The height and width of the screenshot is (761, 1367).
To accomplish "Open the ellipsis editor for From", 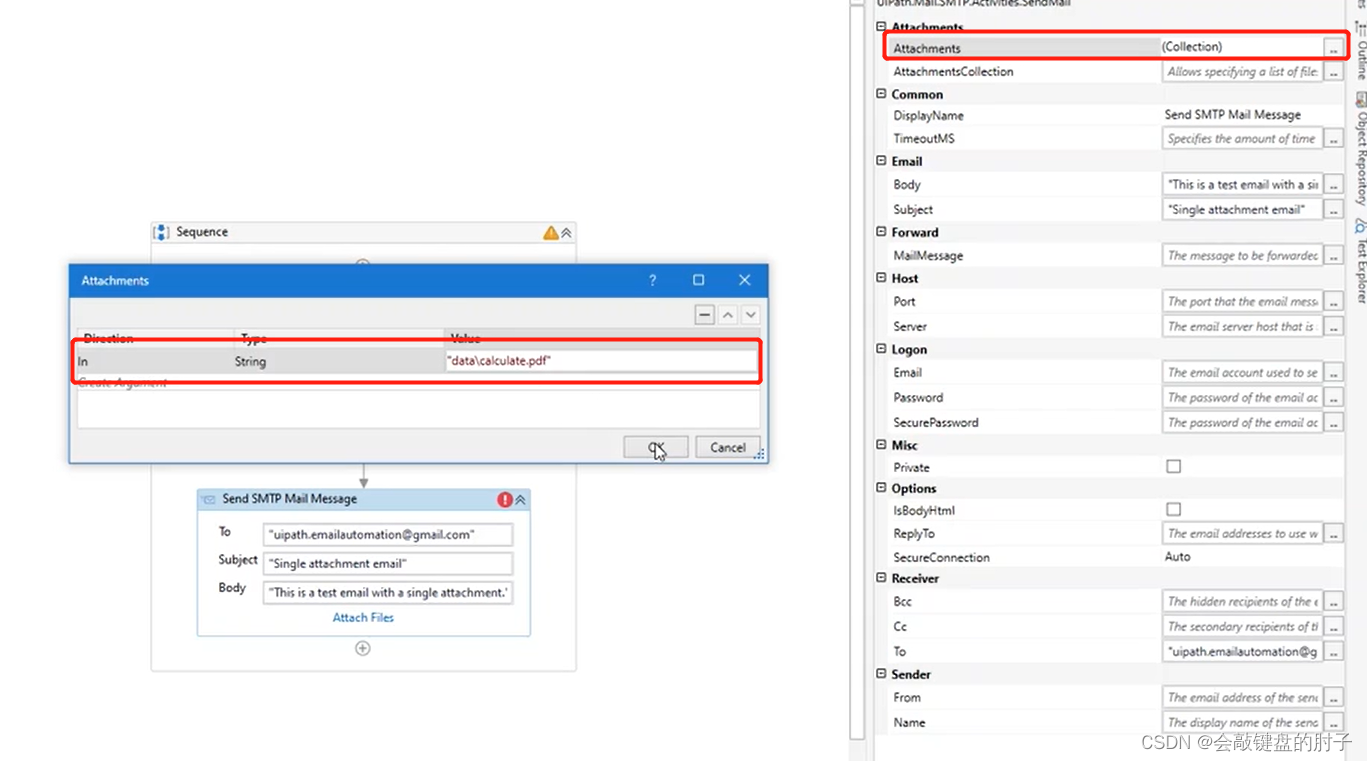I will click(x=1333, y=697).
